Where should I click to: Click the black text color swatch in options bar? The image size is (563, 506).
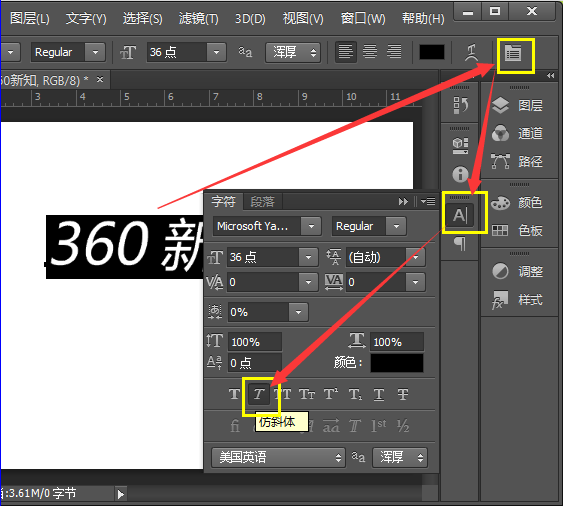pos(432,52)
